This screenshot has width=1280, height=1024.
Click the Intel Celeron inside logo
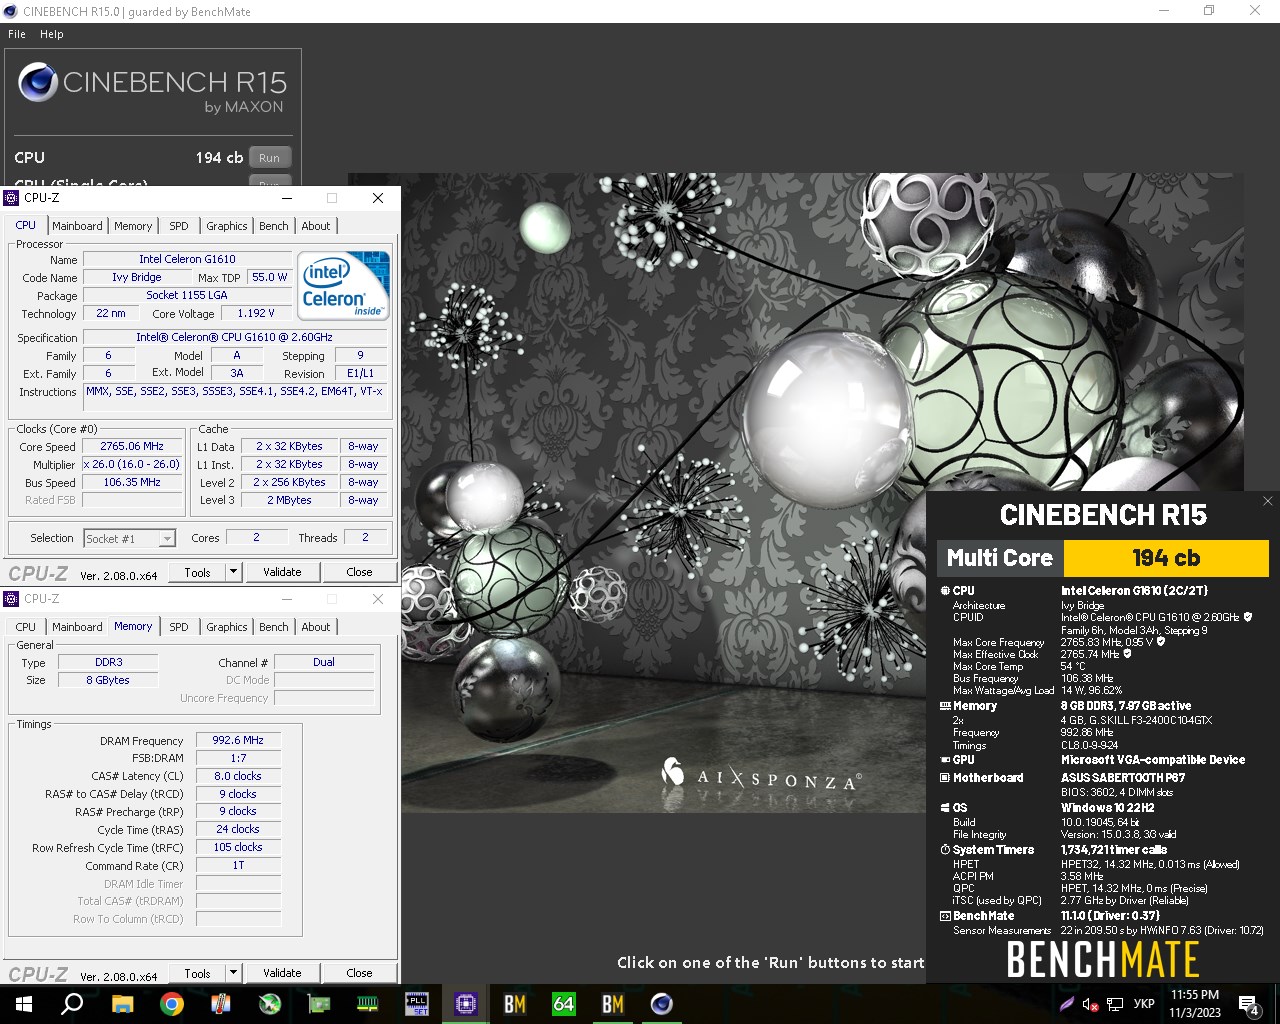(344, 285)
